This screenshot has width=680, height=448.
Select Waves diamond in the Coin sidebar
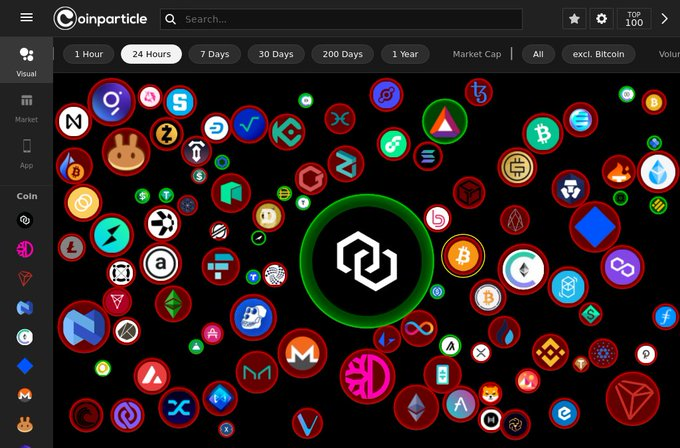[x=25, y=366]
